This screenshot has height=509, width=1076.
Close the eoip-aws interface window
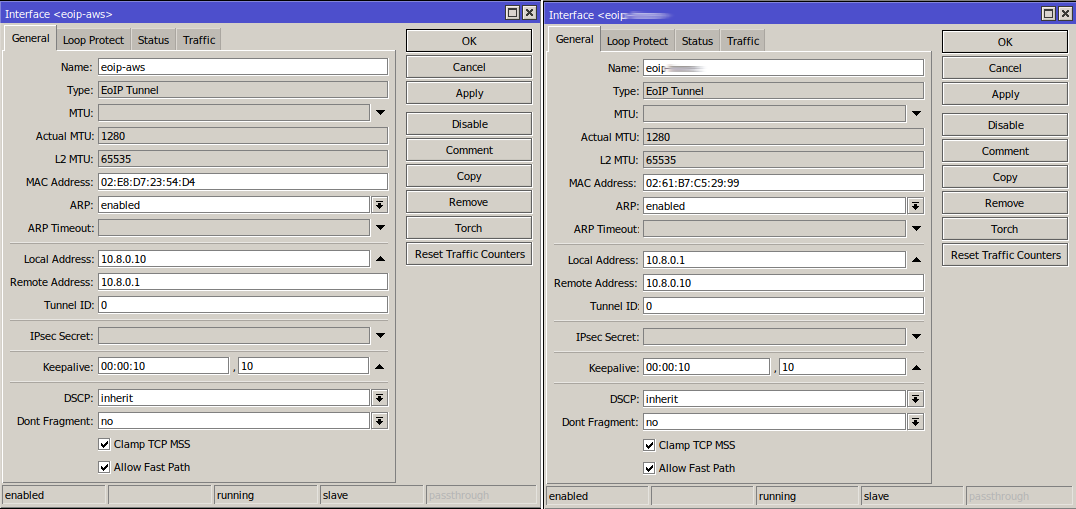[x=529, y=12]
